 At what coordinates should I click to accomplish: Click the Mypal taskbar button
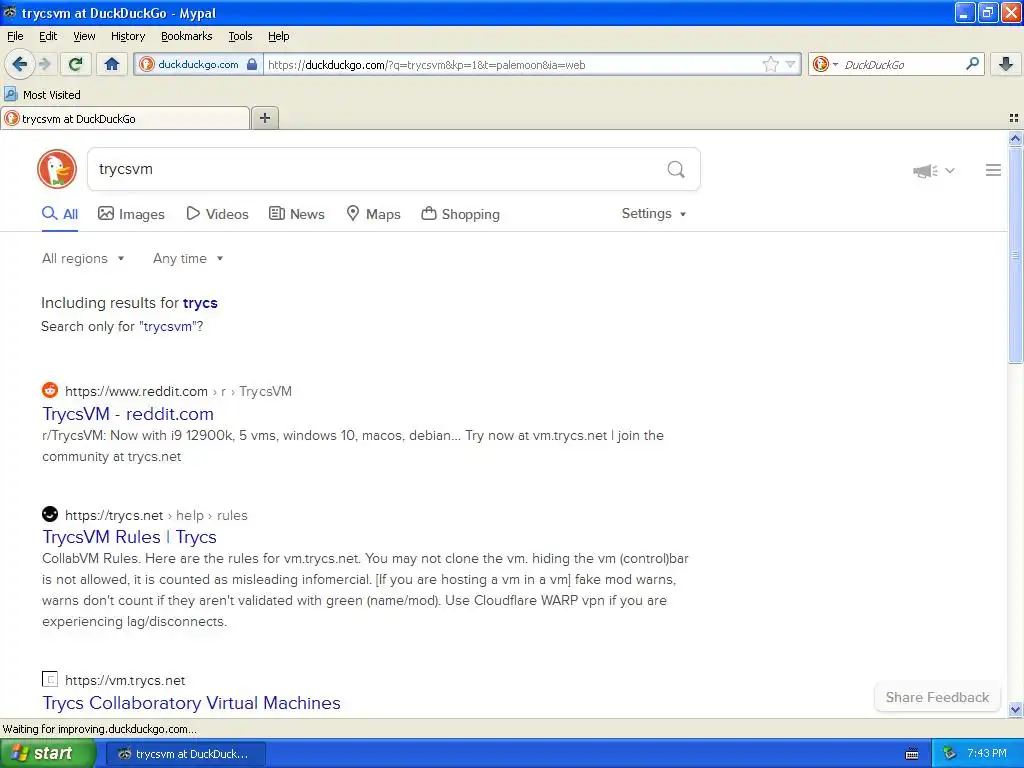pyautogui.click(x=185, y=754)
